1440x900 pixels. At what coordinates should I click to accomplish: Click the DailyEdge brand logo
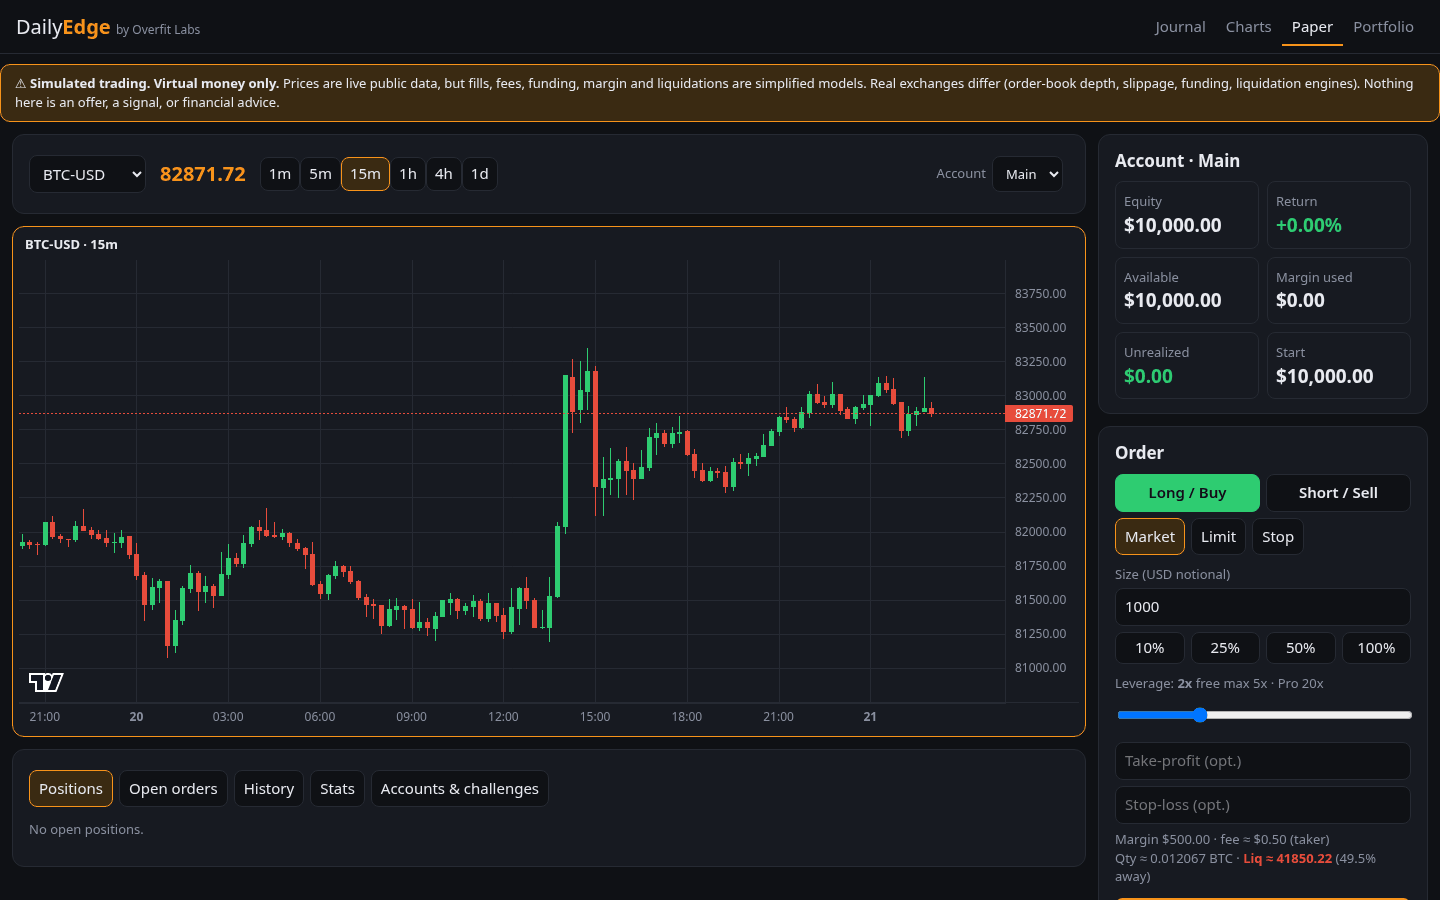pyautogui.click(x=63, y=27)
